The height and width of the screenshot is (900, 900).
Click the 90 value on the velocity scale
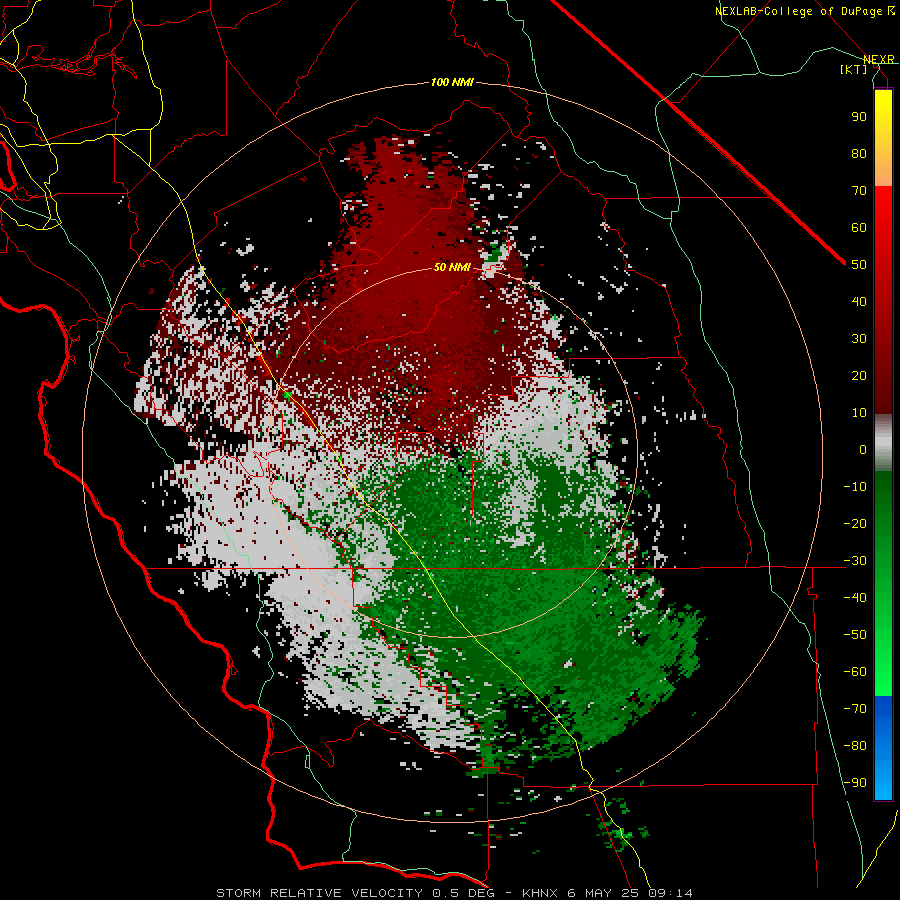tap(859, 117)
